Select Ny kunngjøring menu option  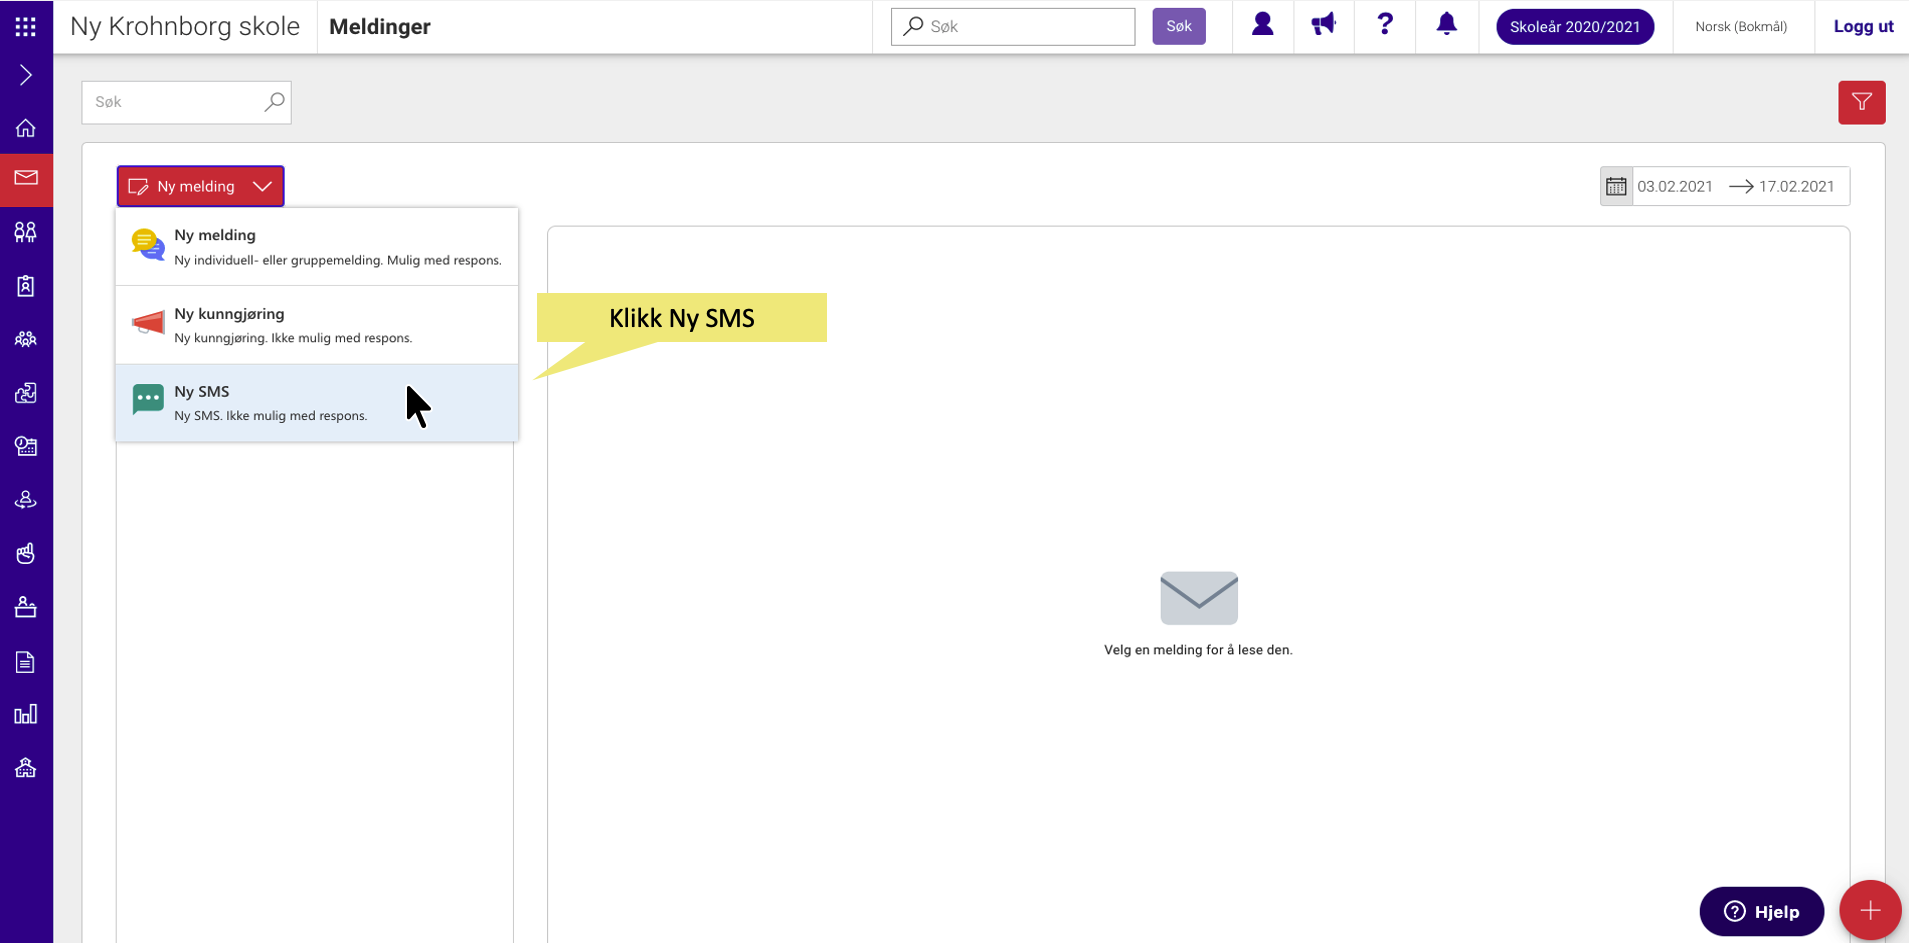pyautogui.click(x=317, y=325)
